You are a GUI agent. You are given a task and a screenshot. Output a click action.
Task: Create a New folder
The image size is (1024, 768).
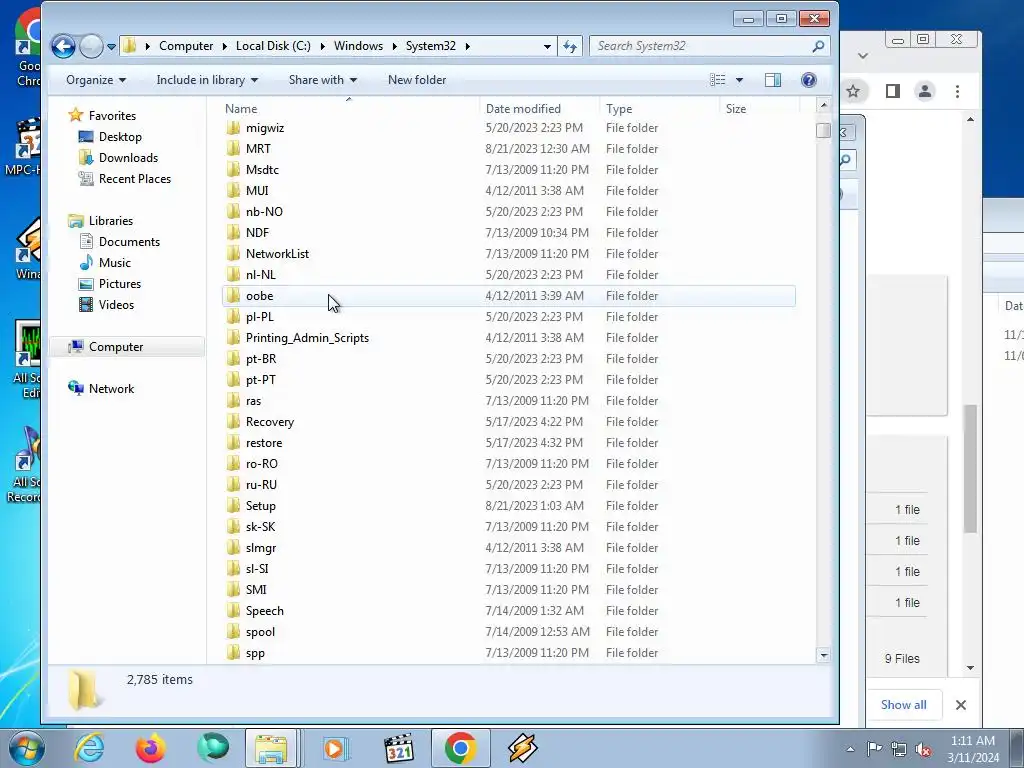417,80
